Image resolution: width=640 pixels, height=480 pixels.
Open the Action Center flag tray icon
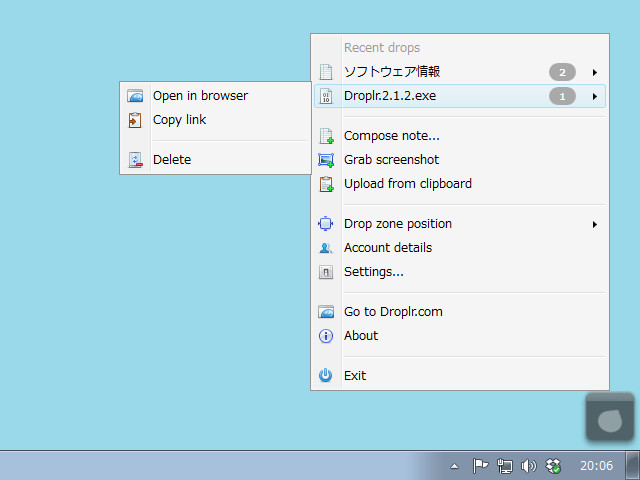pyautogui.click(x=480, y=465)
